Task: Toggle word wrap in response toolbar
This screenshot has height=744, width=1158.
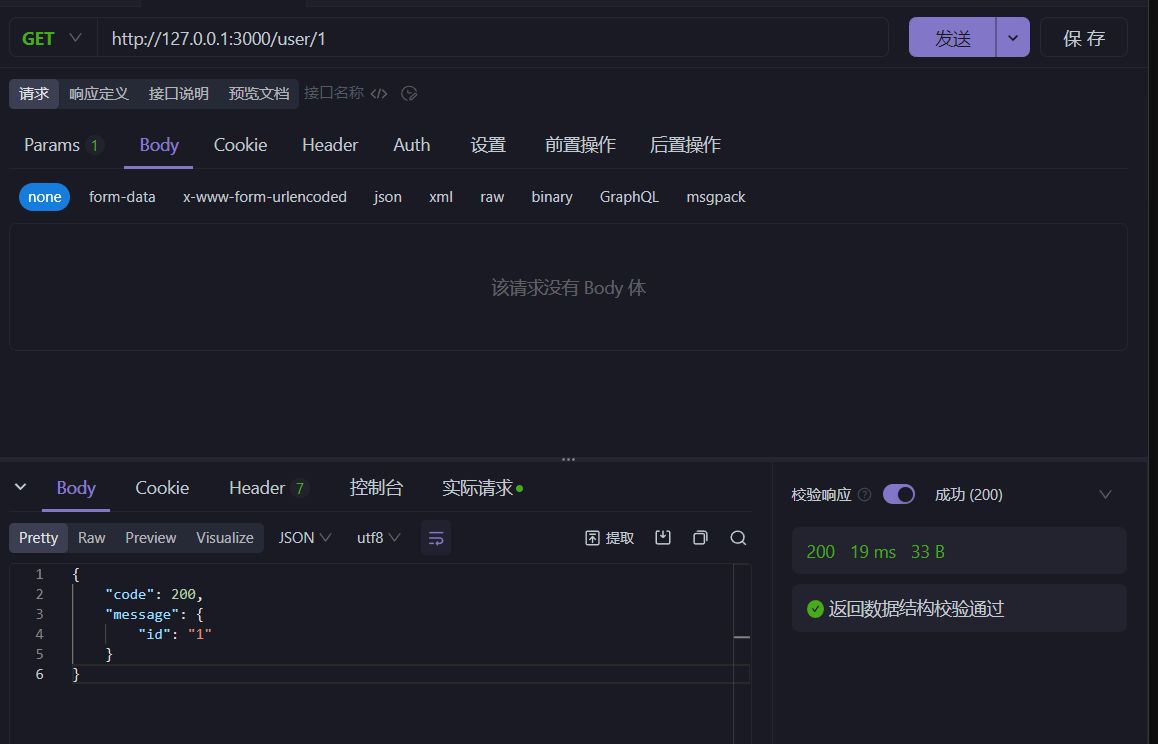Action: click(x=436, y=538)
